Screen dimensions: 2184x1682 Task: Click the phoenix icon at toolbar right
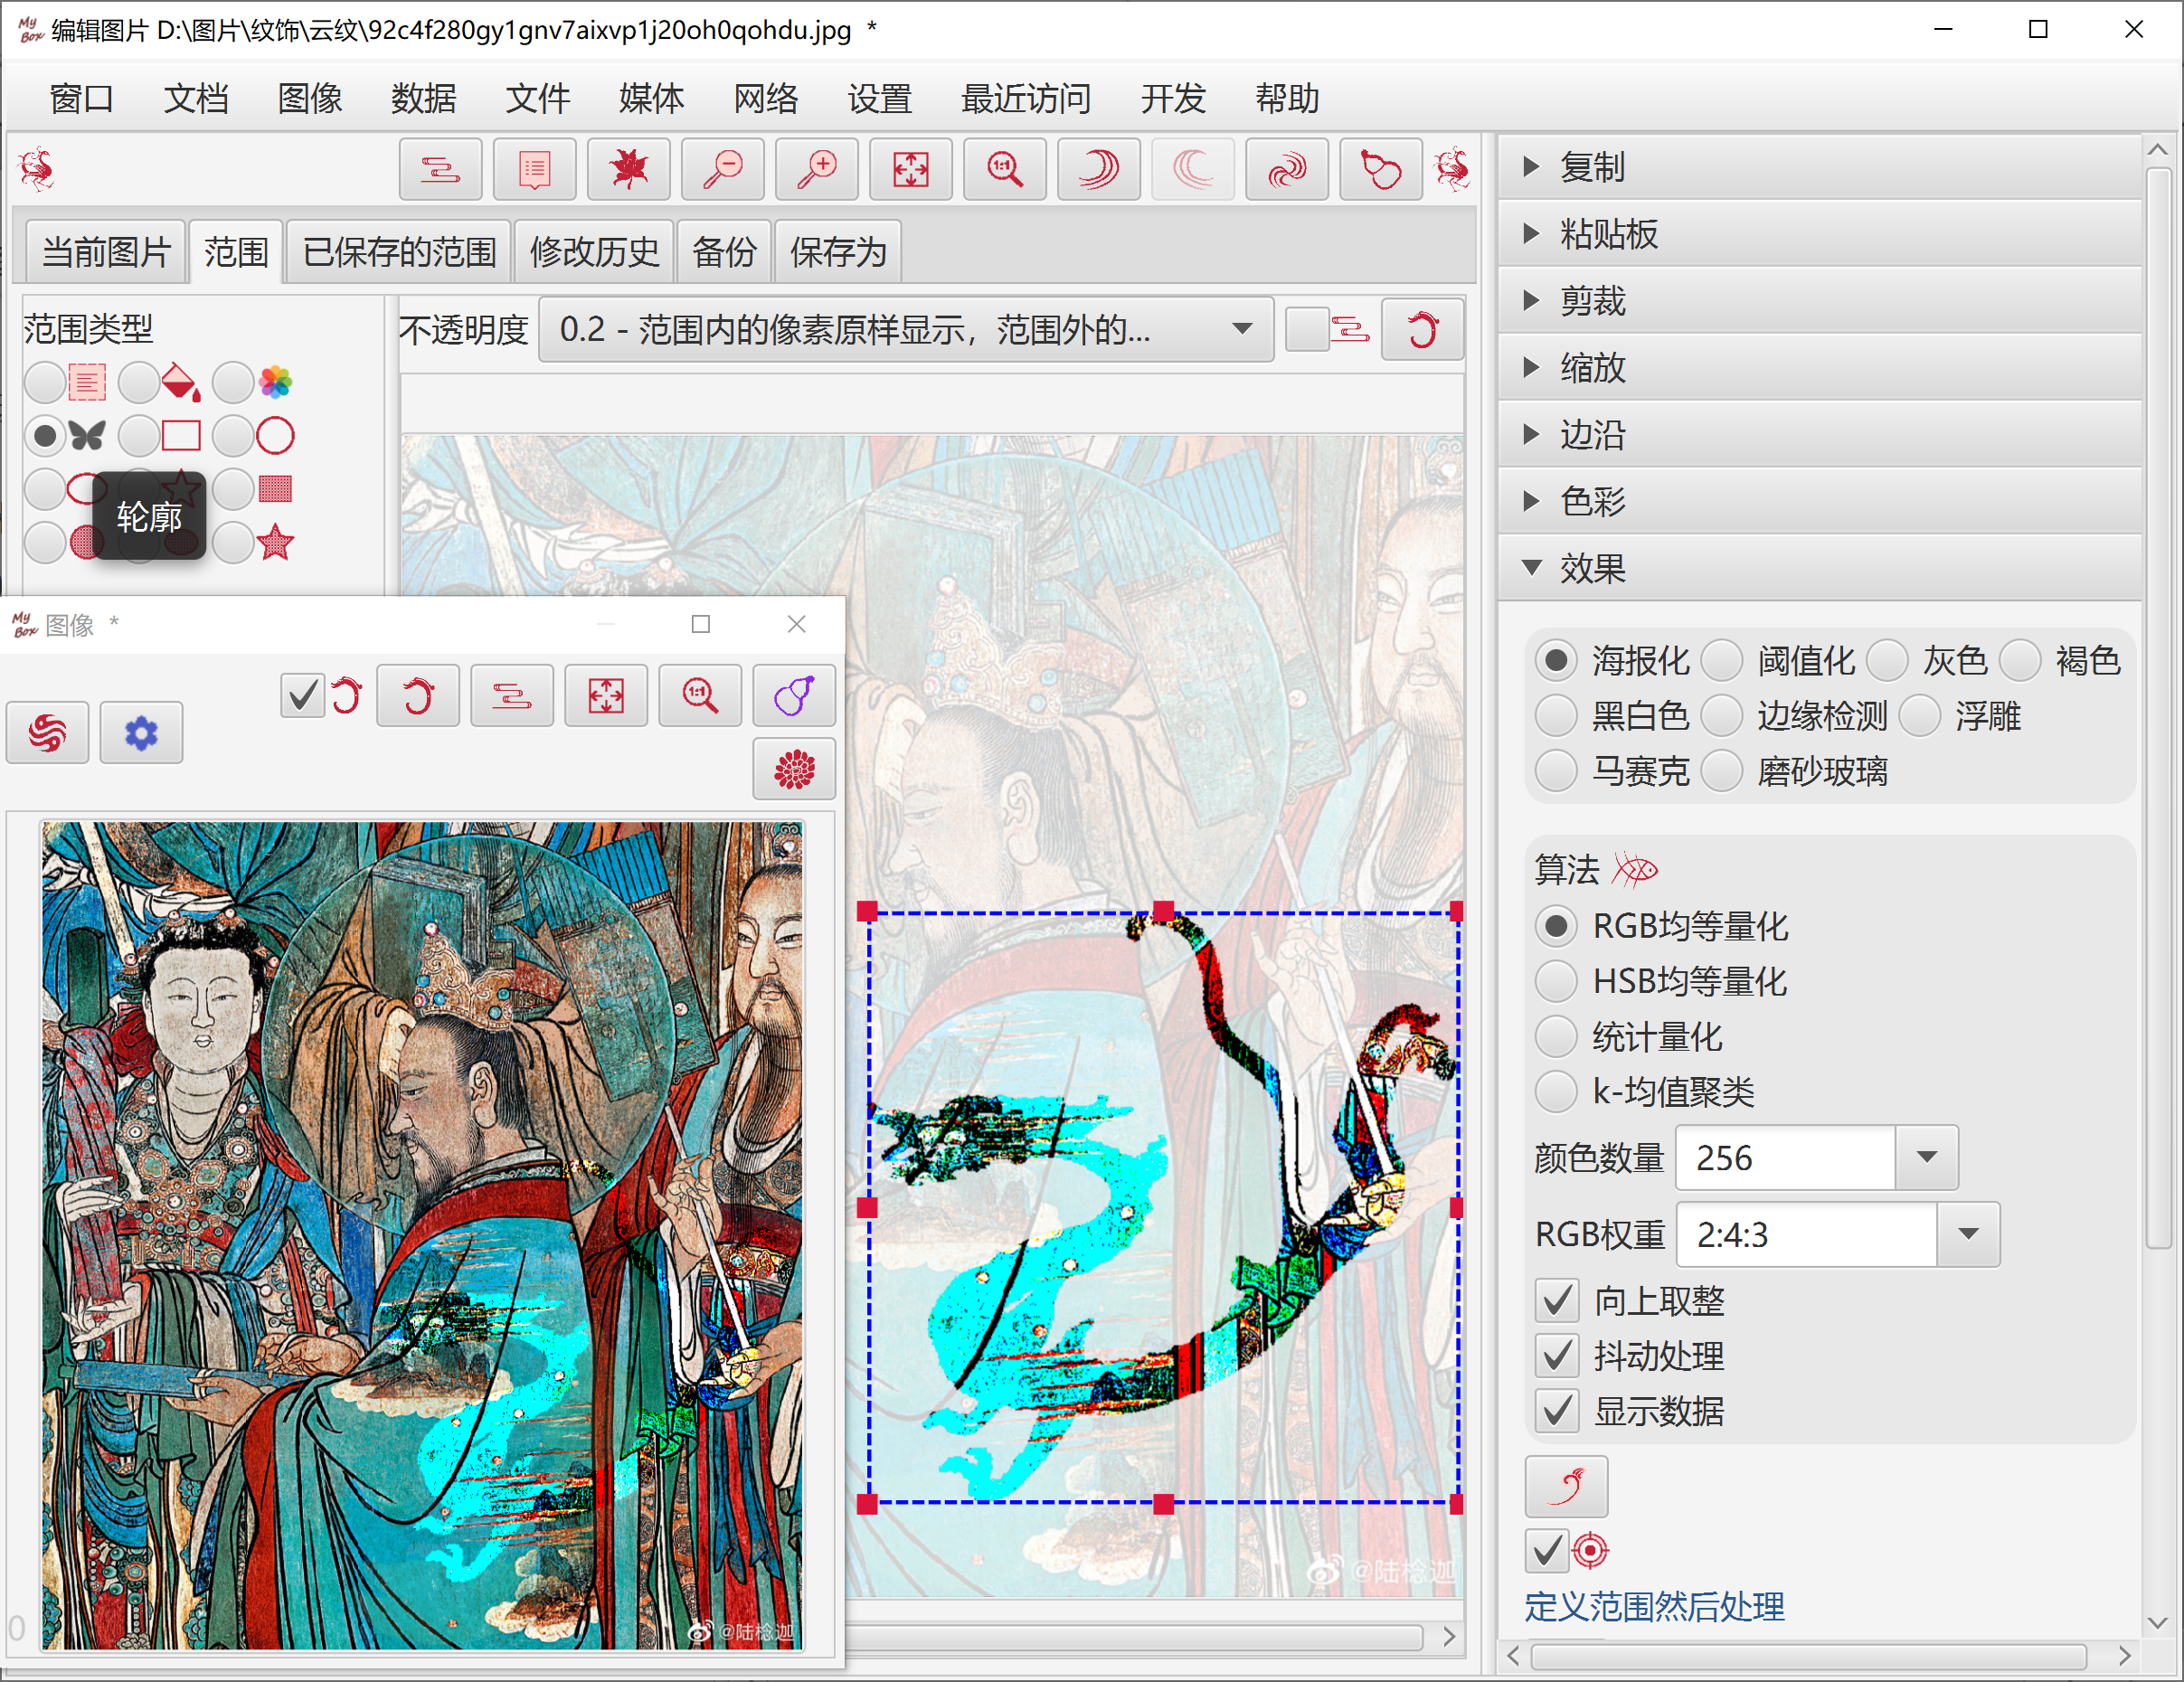pyautogui.click(x=1452, y=169)
